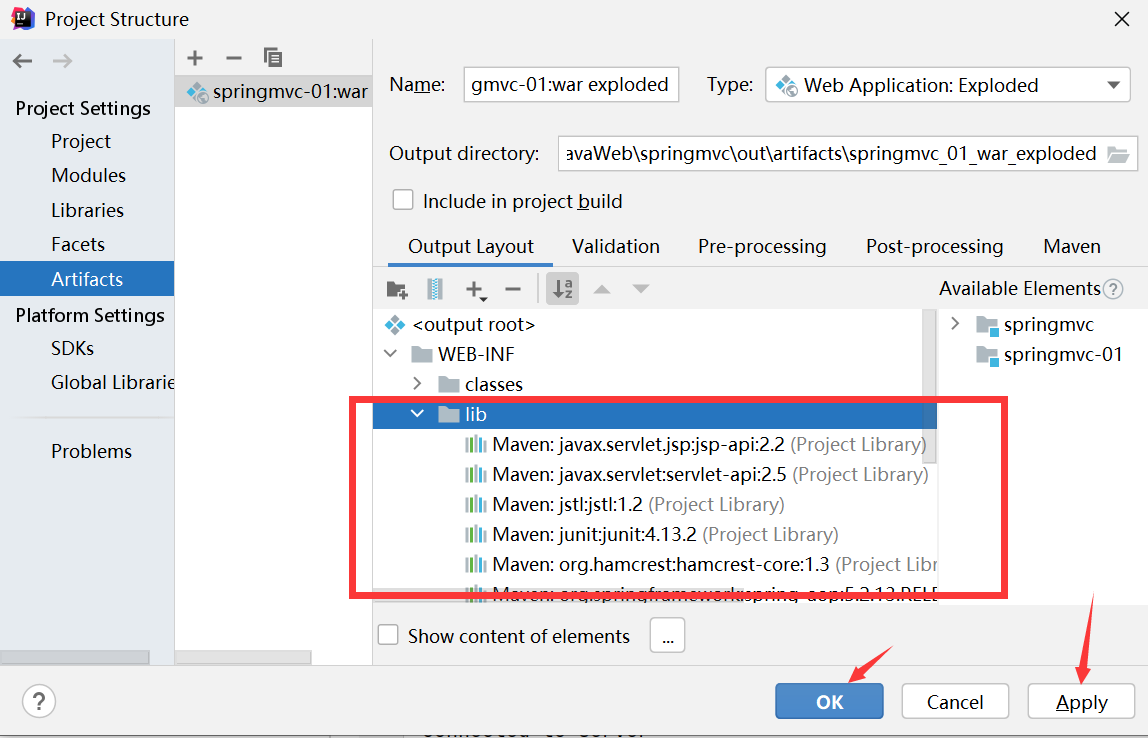Switch to the Maven tab
Screen dimensions: 1148x738
1072,247
